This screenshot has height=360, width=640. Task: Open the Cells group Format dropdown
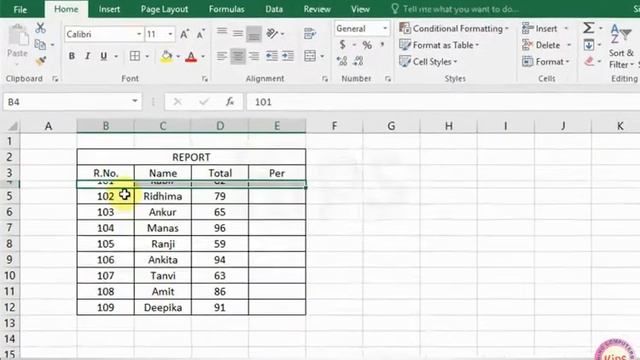pos(546,62)
